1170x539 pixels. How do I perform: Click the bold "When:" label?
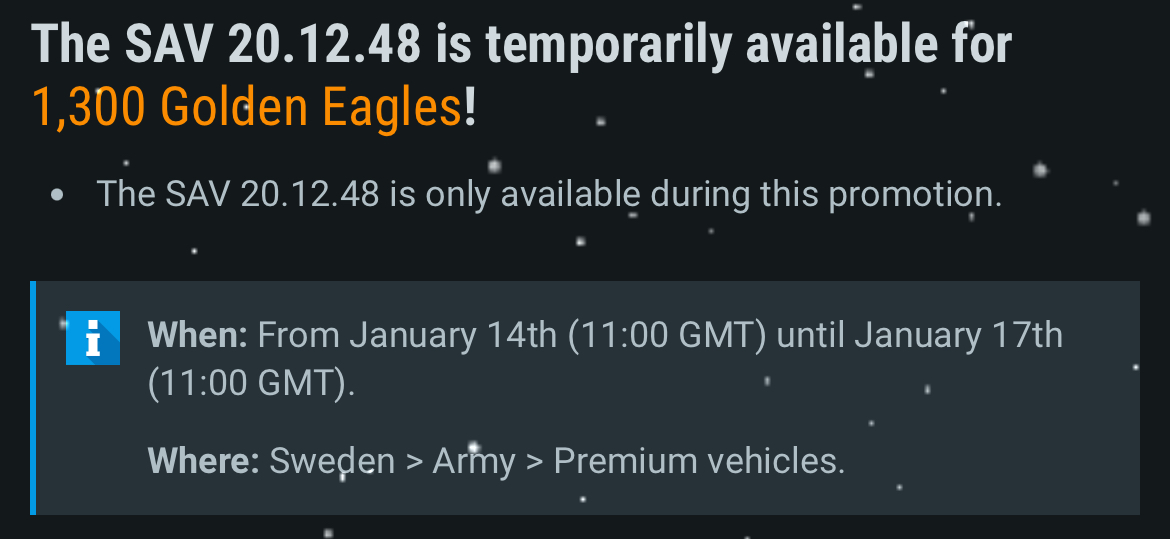(x=197, y=335)
